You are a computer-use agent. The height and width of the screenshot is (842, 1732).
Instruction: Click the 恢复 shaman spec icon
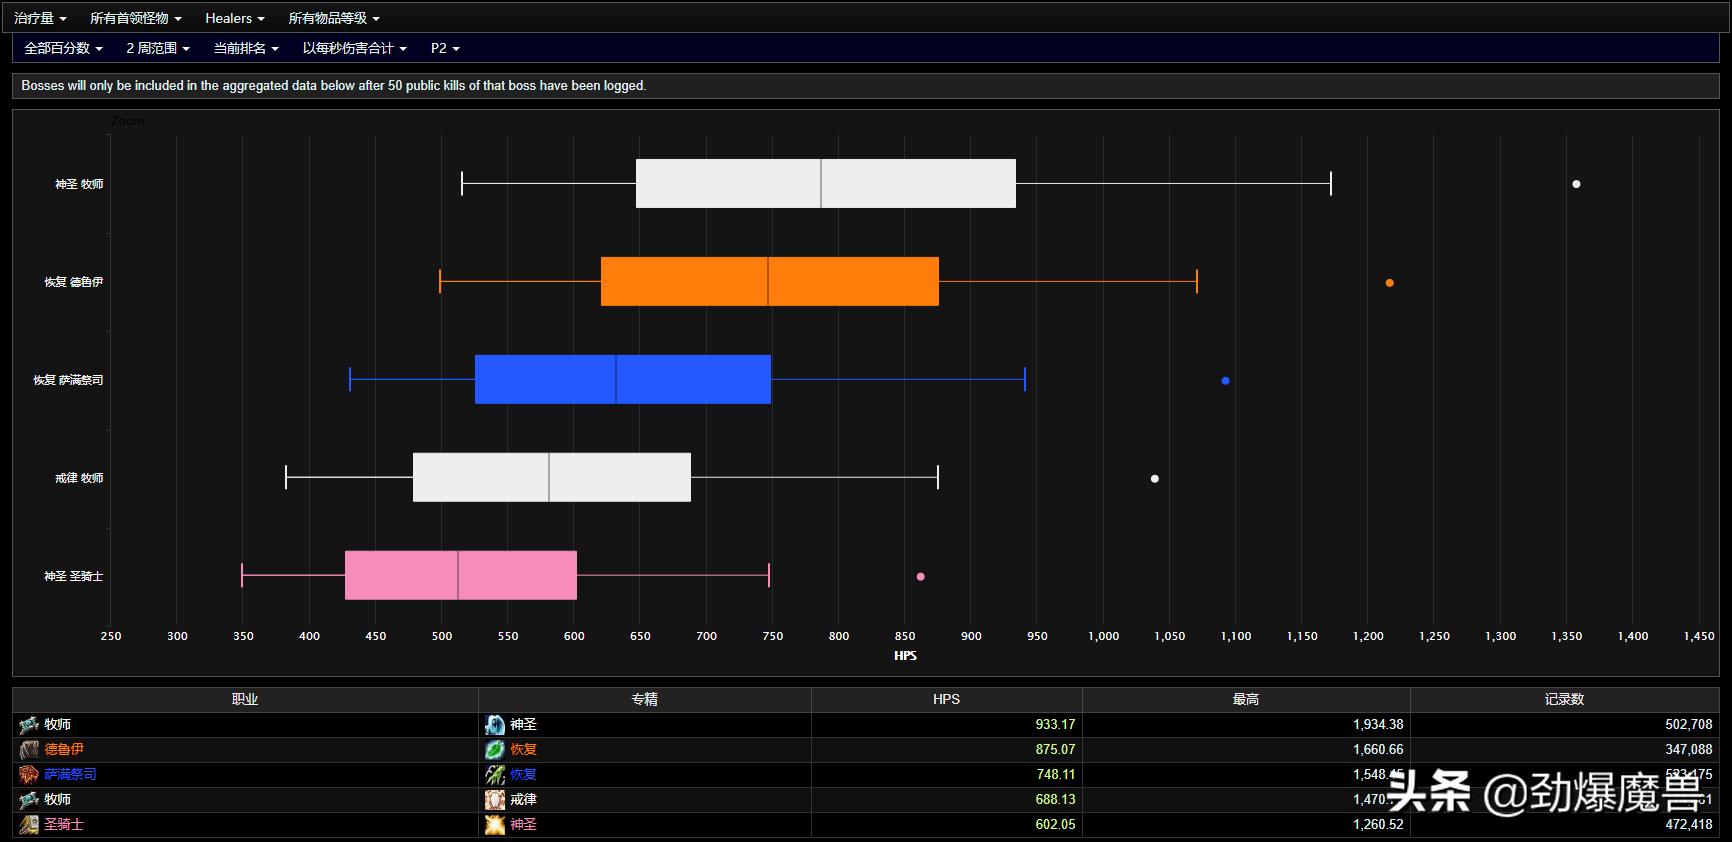[495, 775]
